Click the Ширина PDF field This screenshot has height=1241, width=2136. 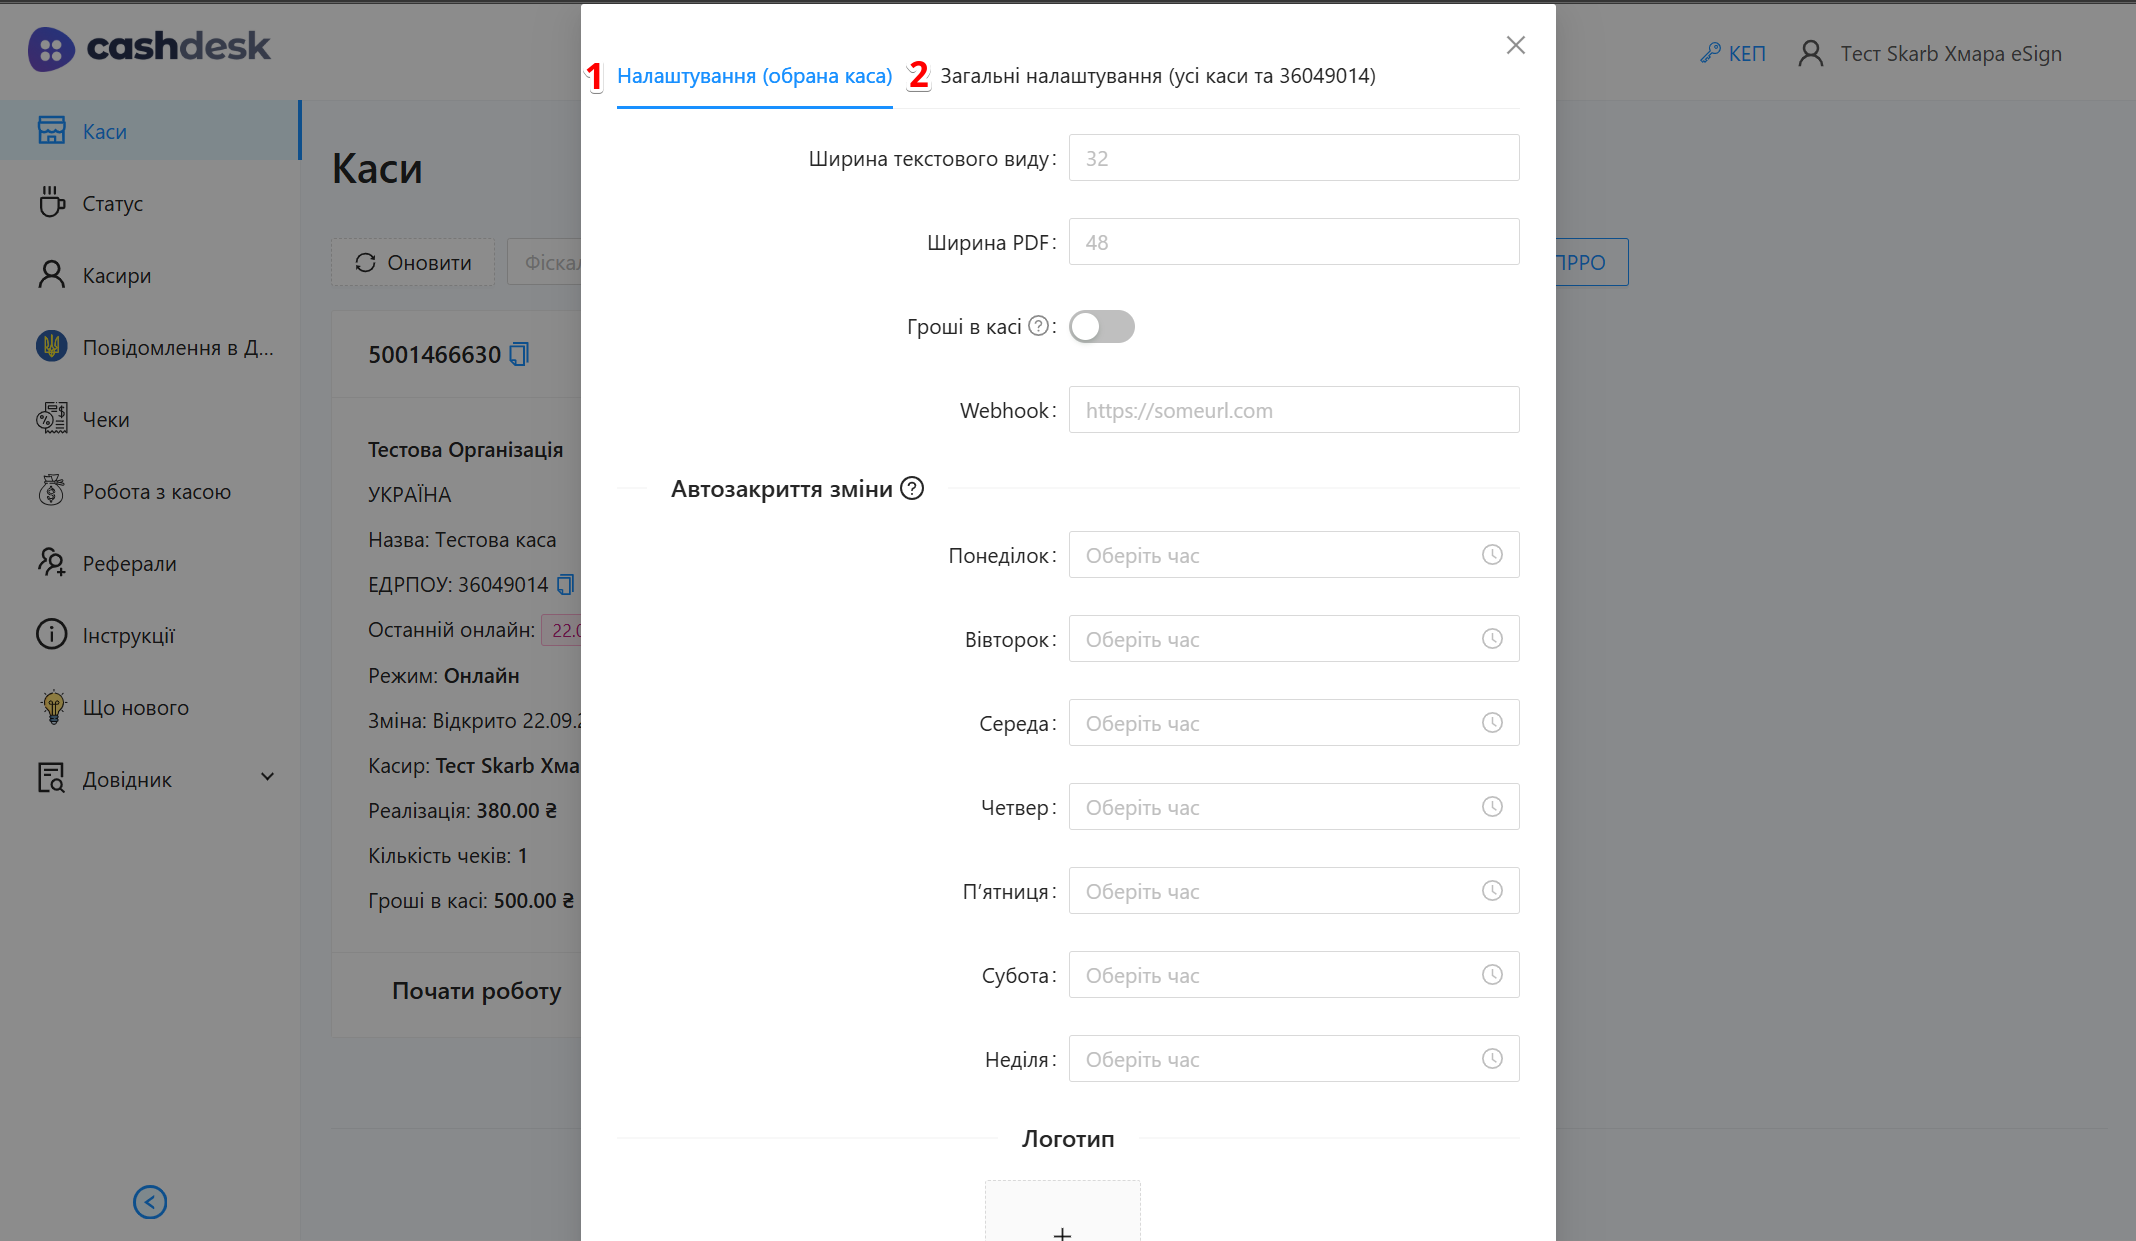[x=1293, y=243]
